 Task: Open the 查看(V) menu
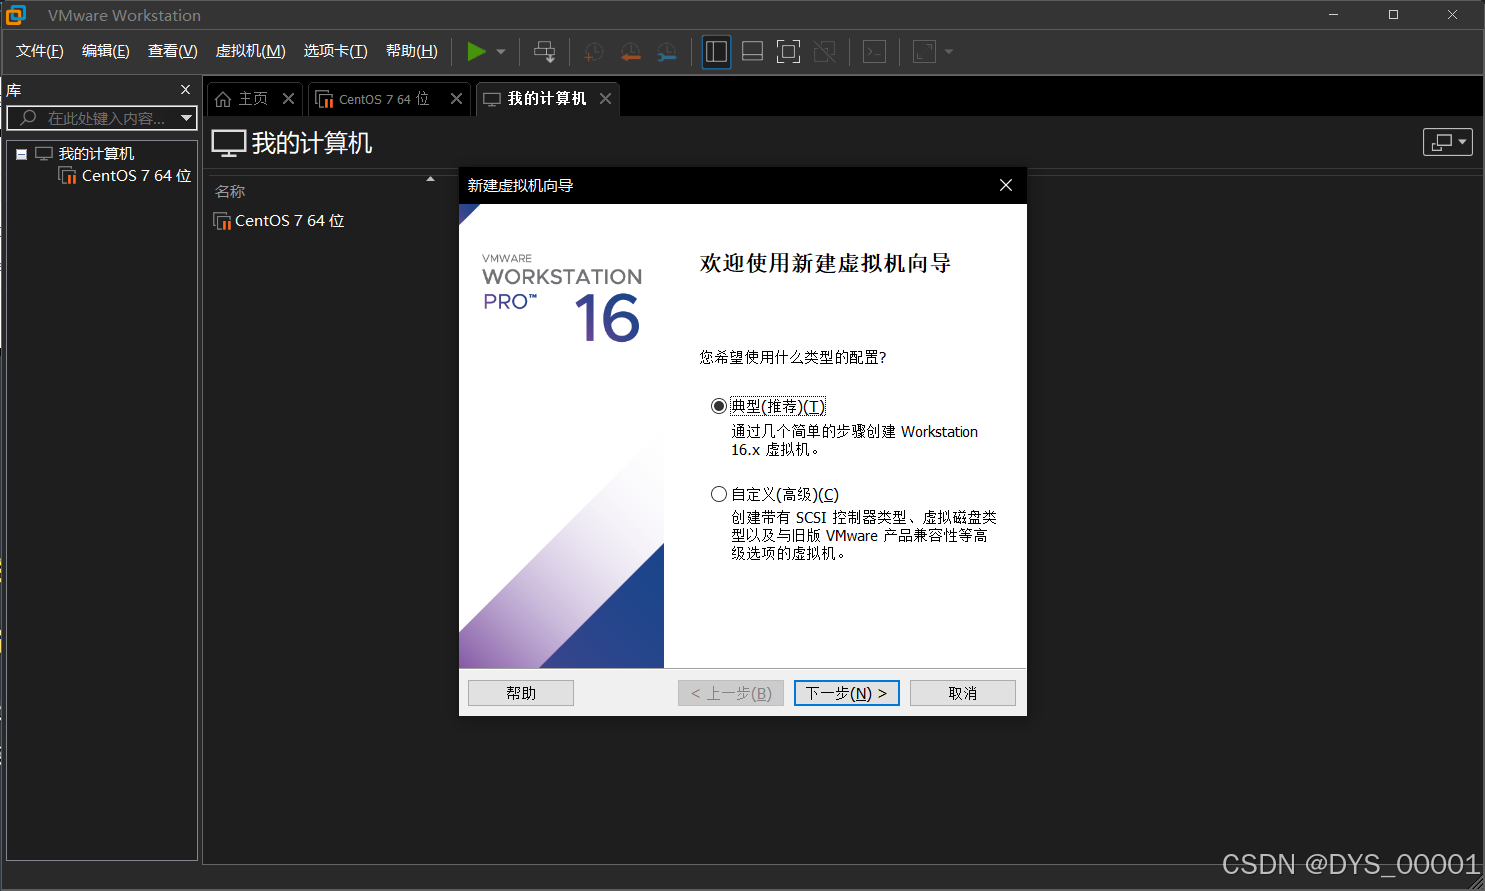click(173, 51)
